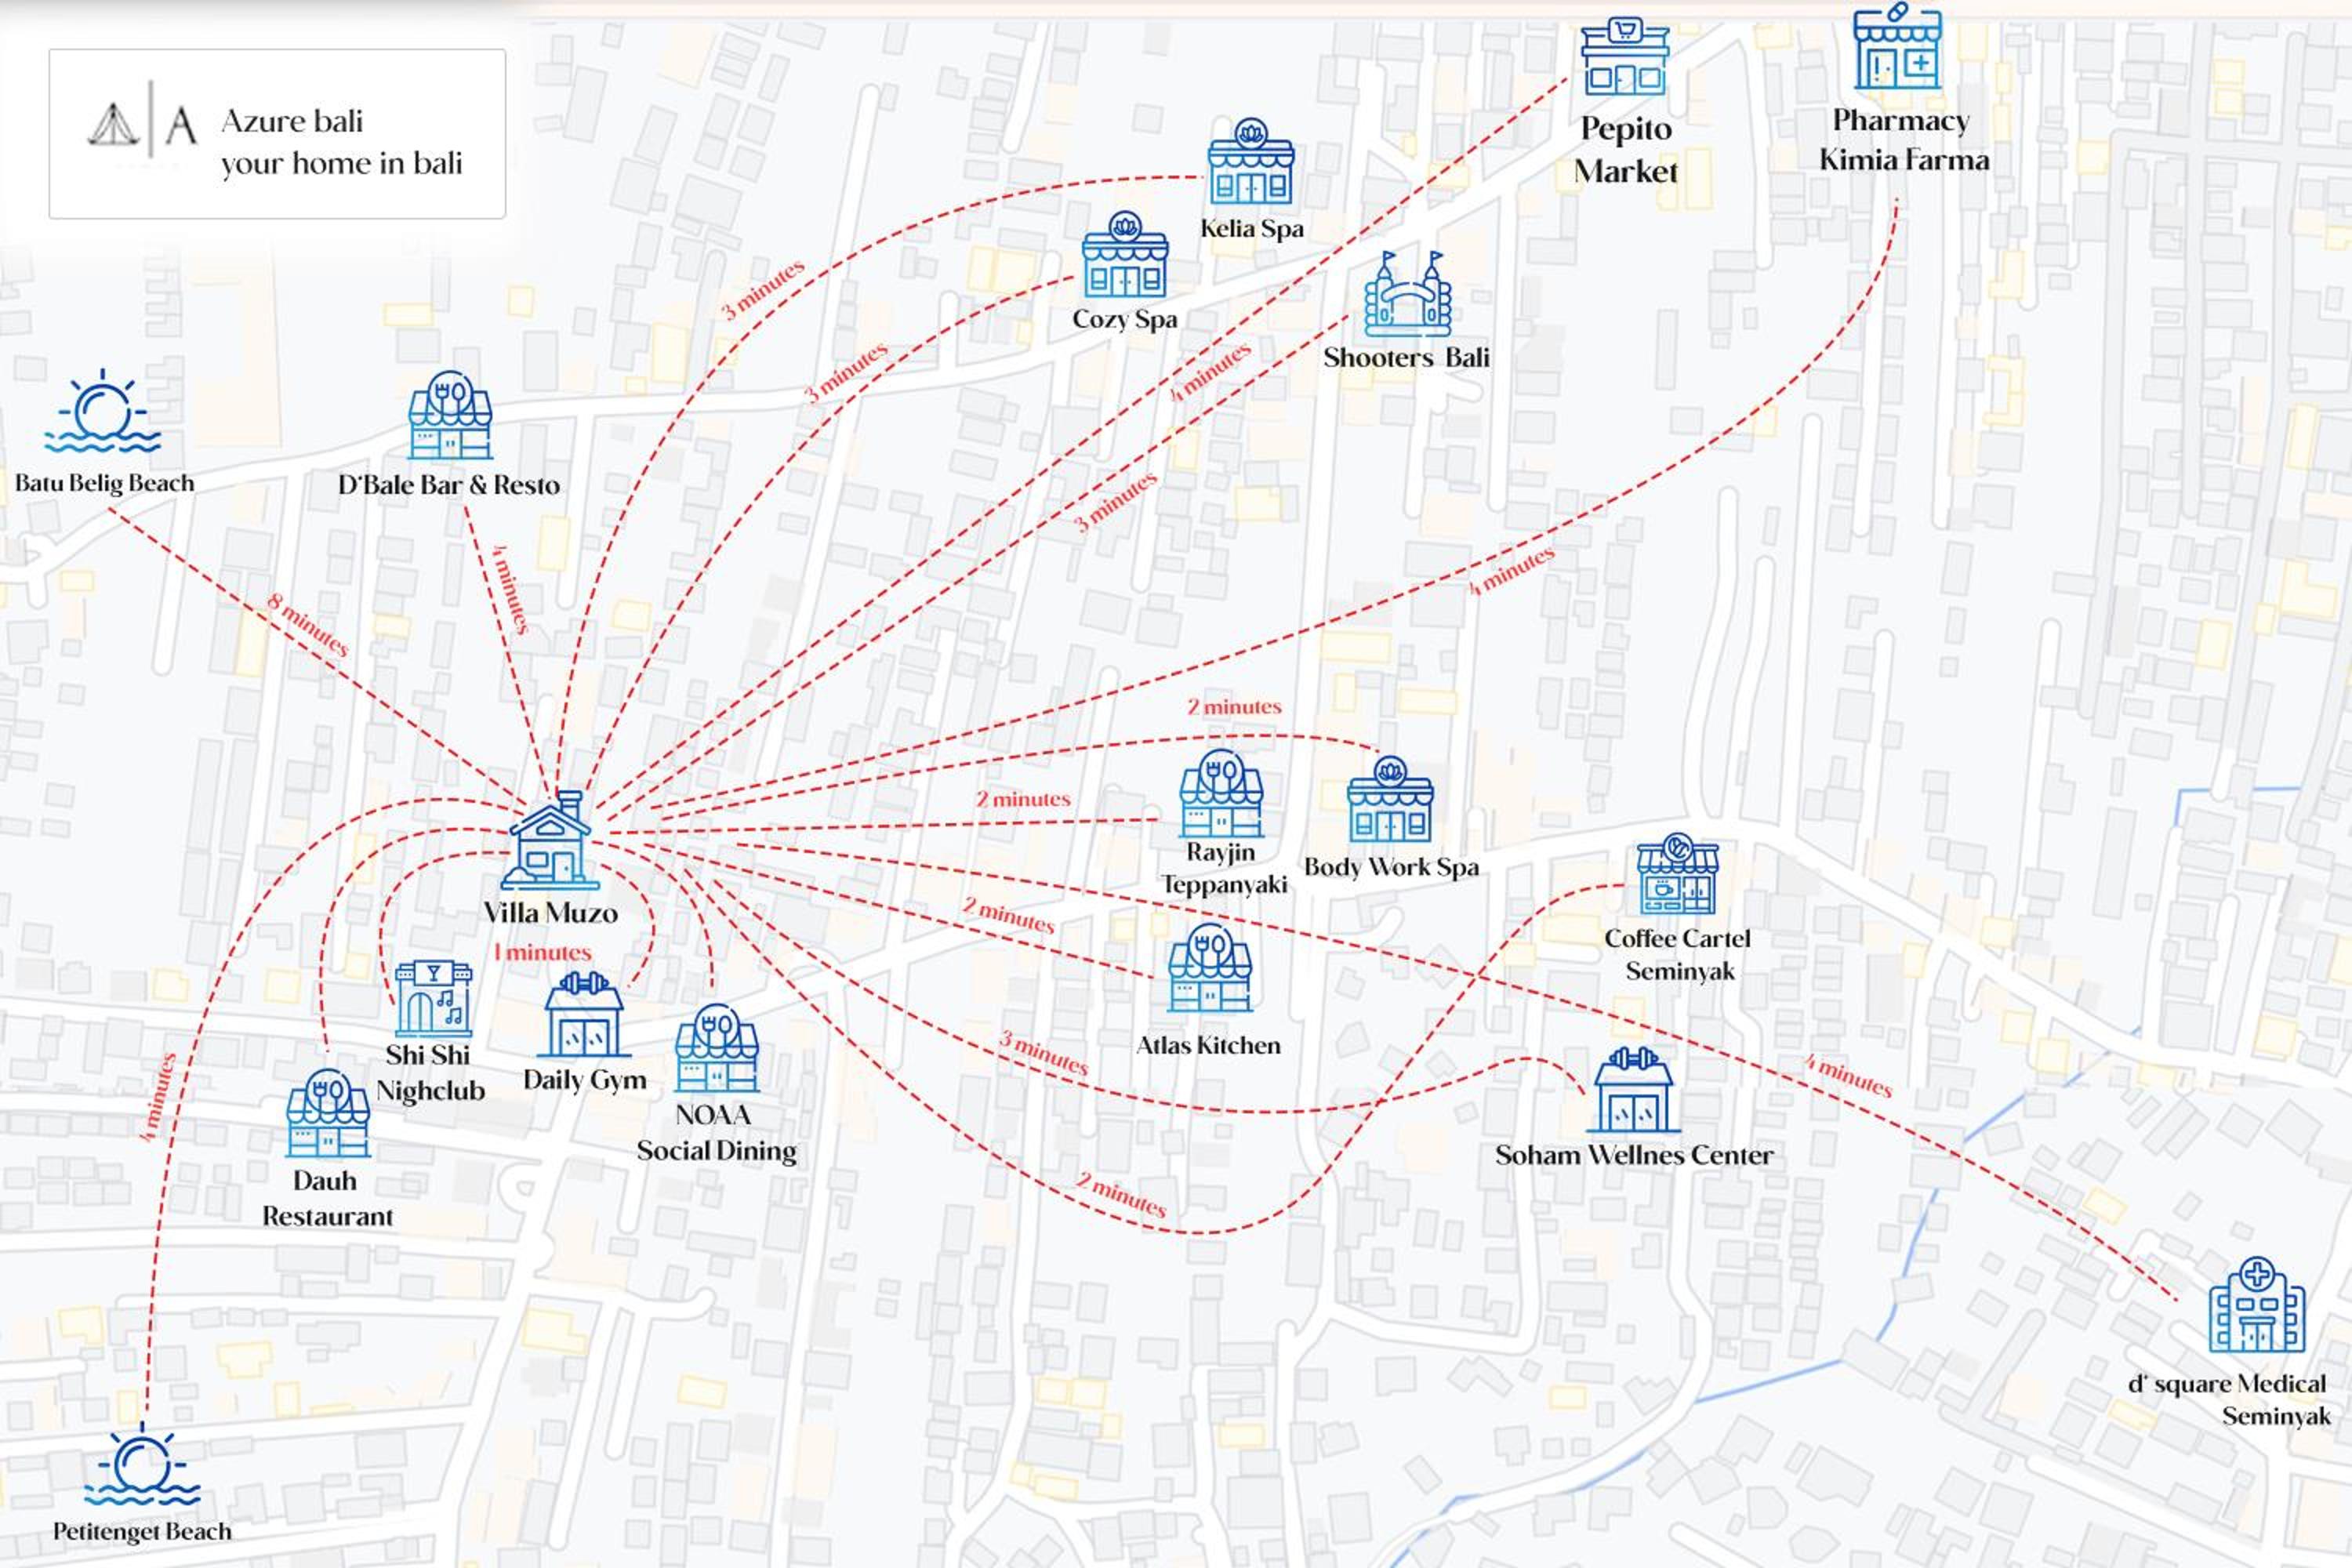Select the Dauh Restaurant label

327,1198
